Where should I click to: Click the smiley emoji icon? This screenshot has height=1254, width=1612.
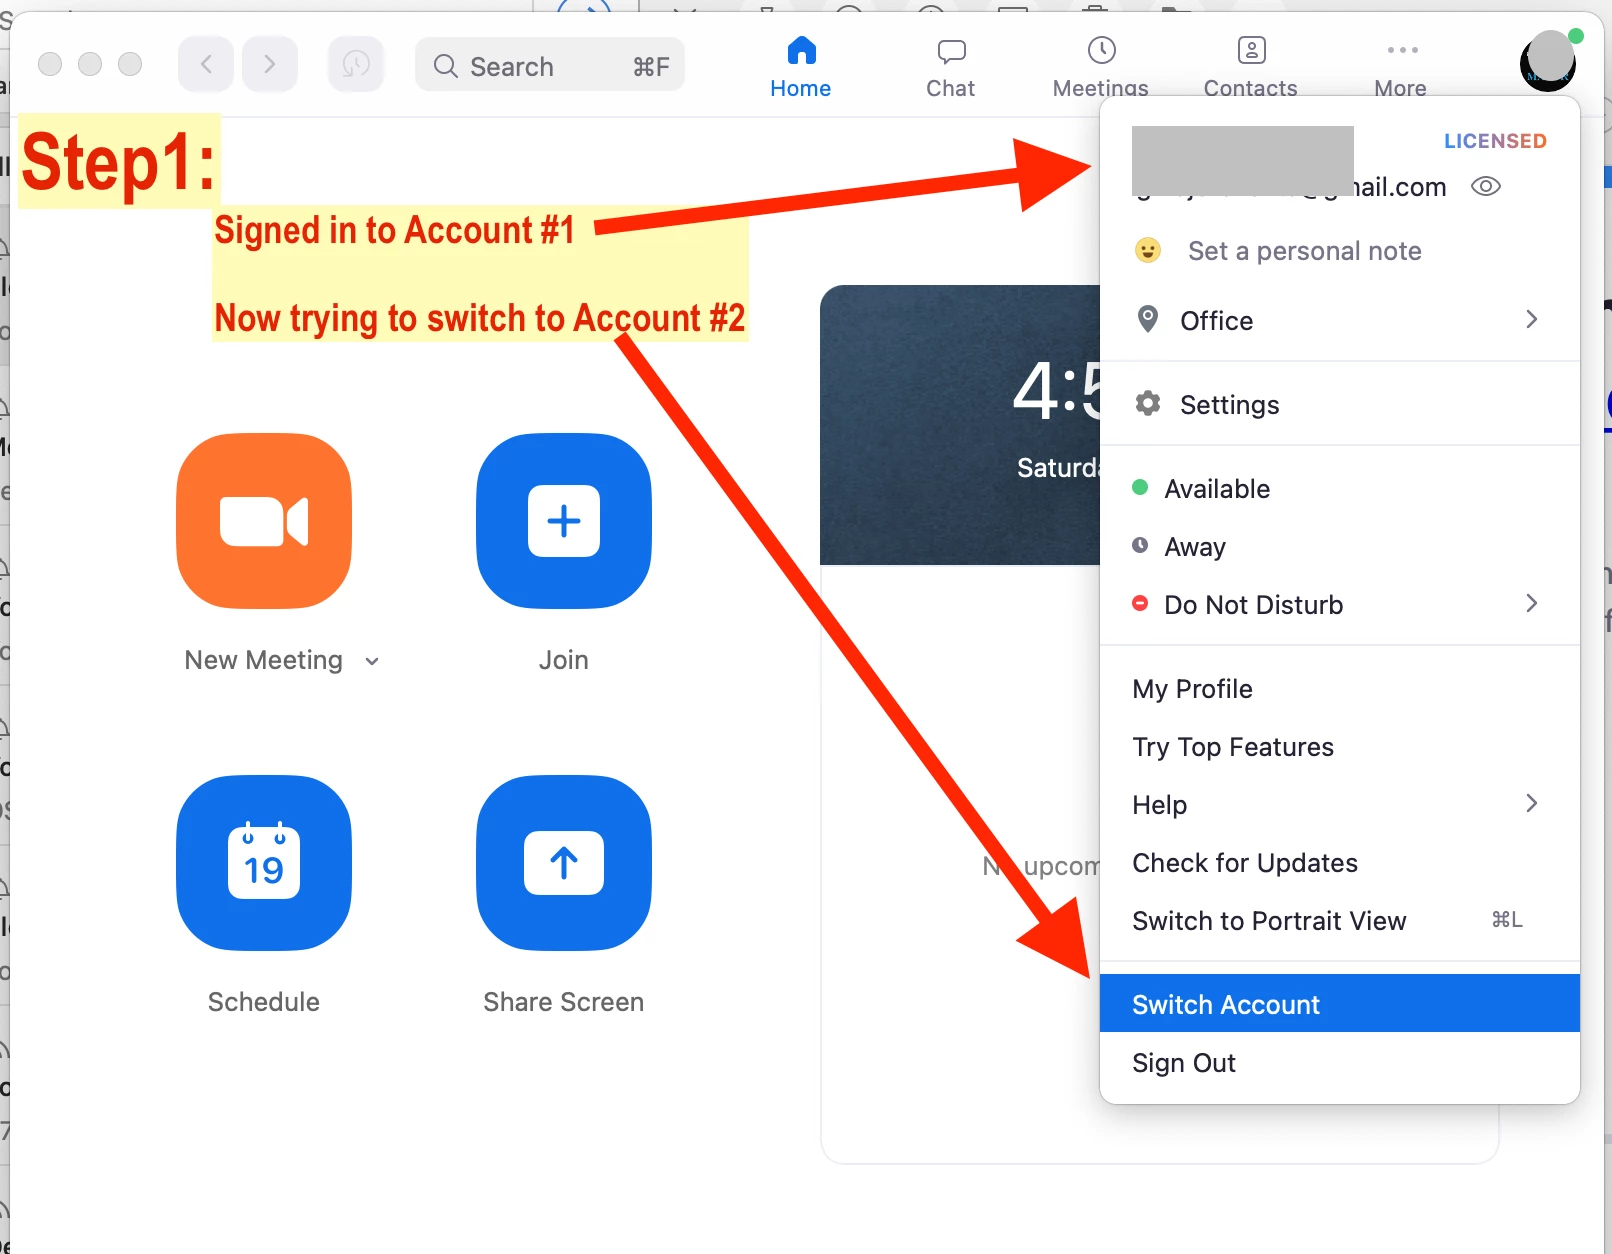[1148, 250]
